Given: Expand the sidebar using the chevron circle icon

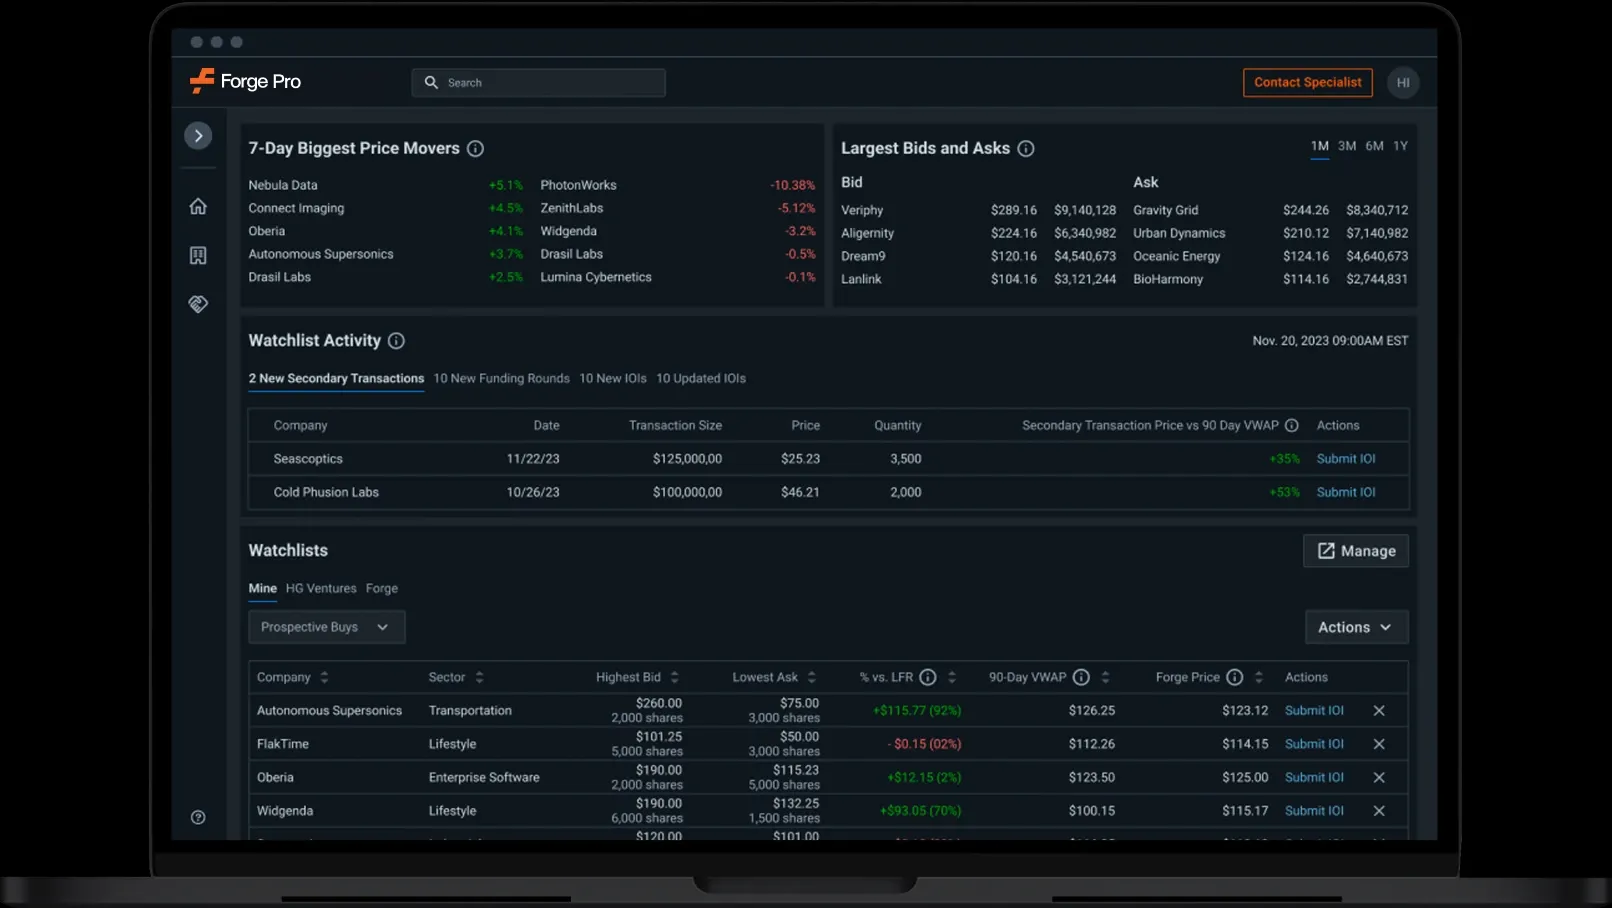Looking at the screenshot, I should point(198,135).
